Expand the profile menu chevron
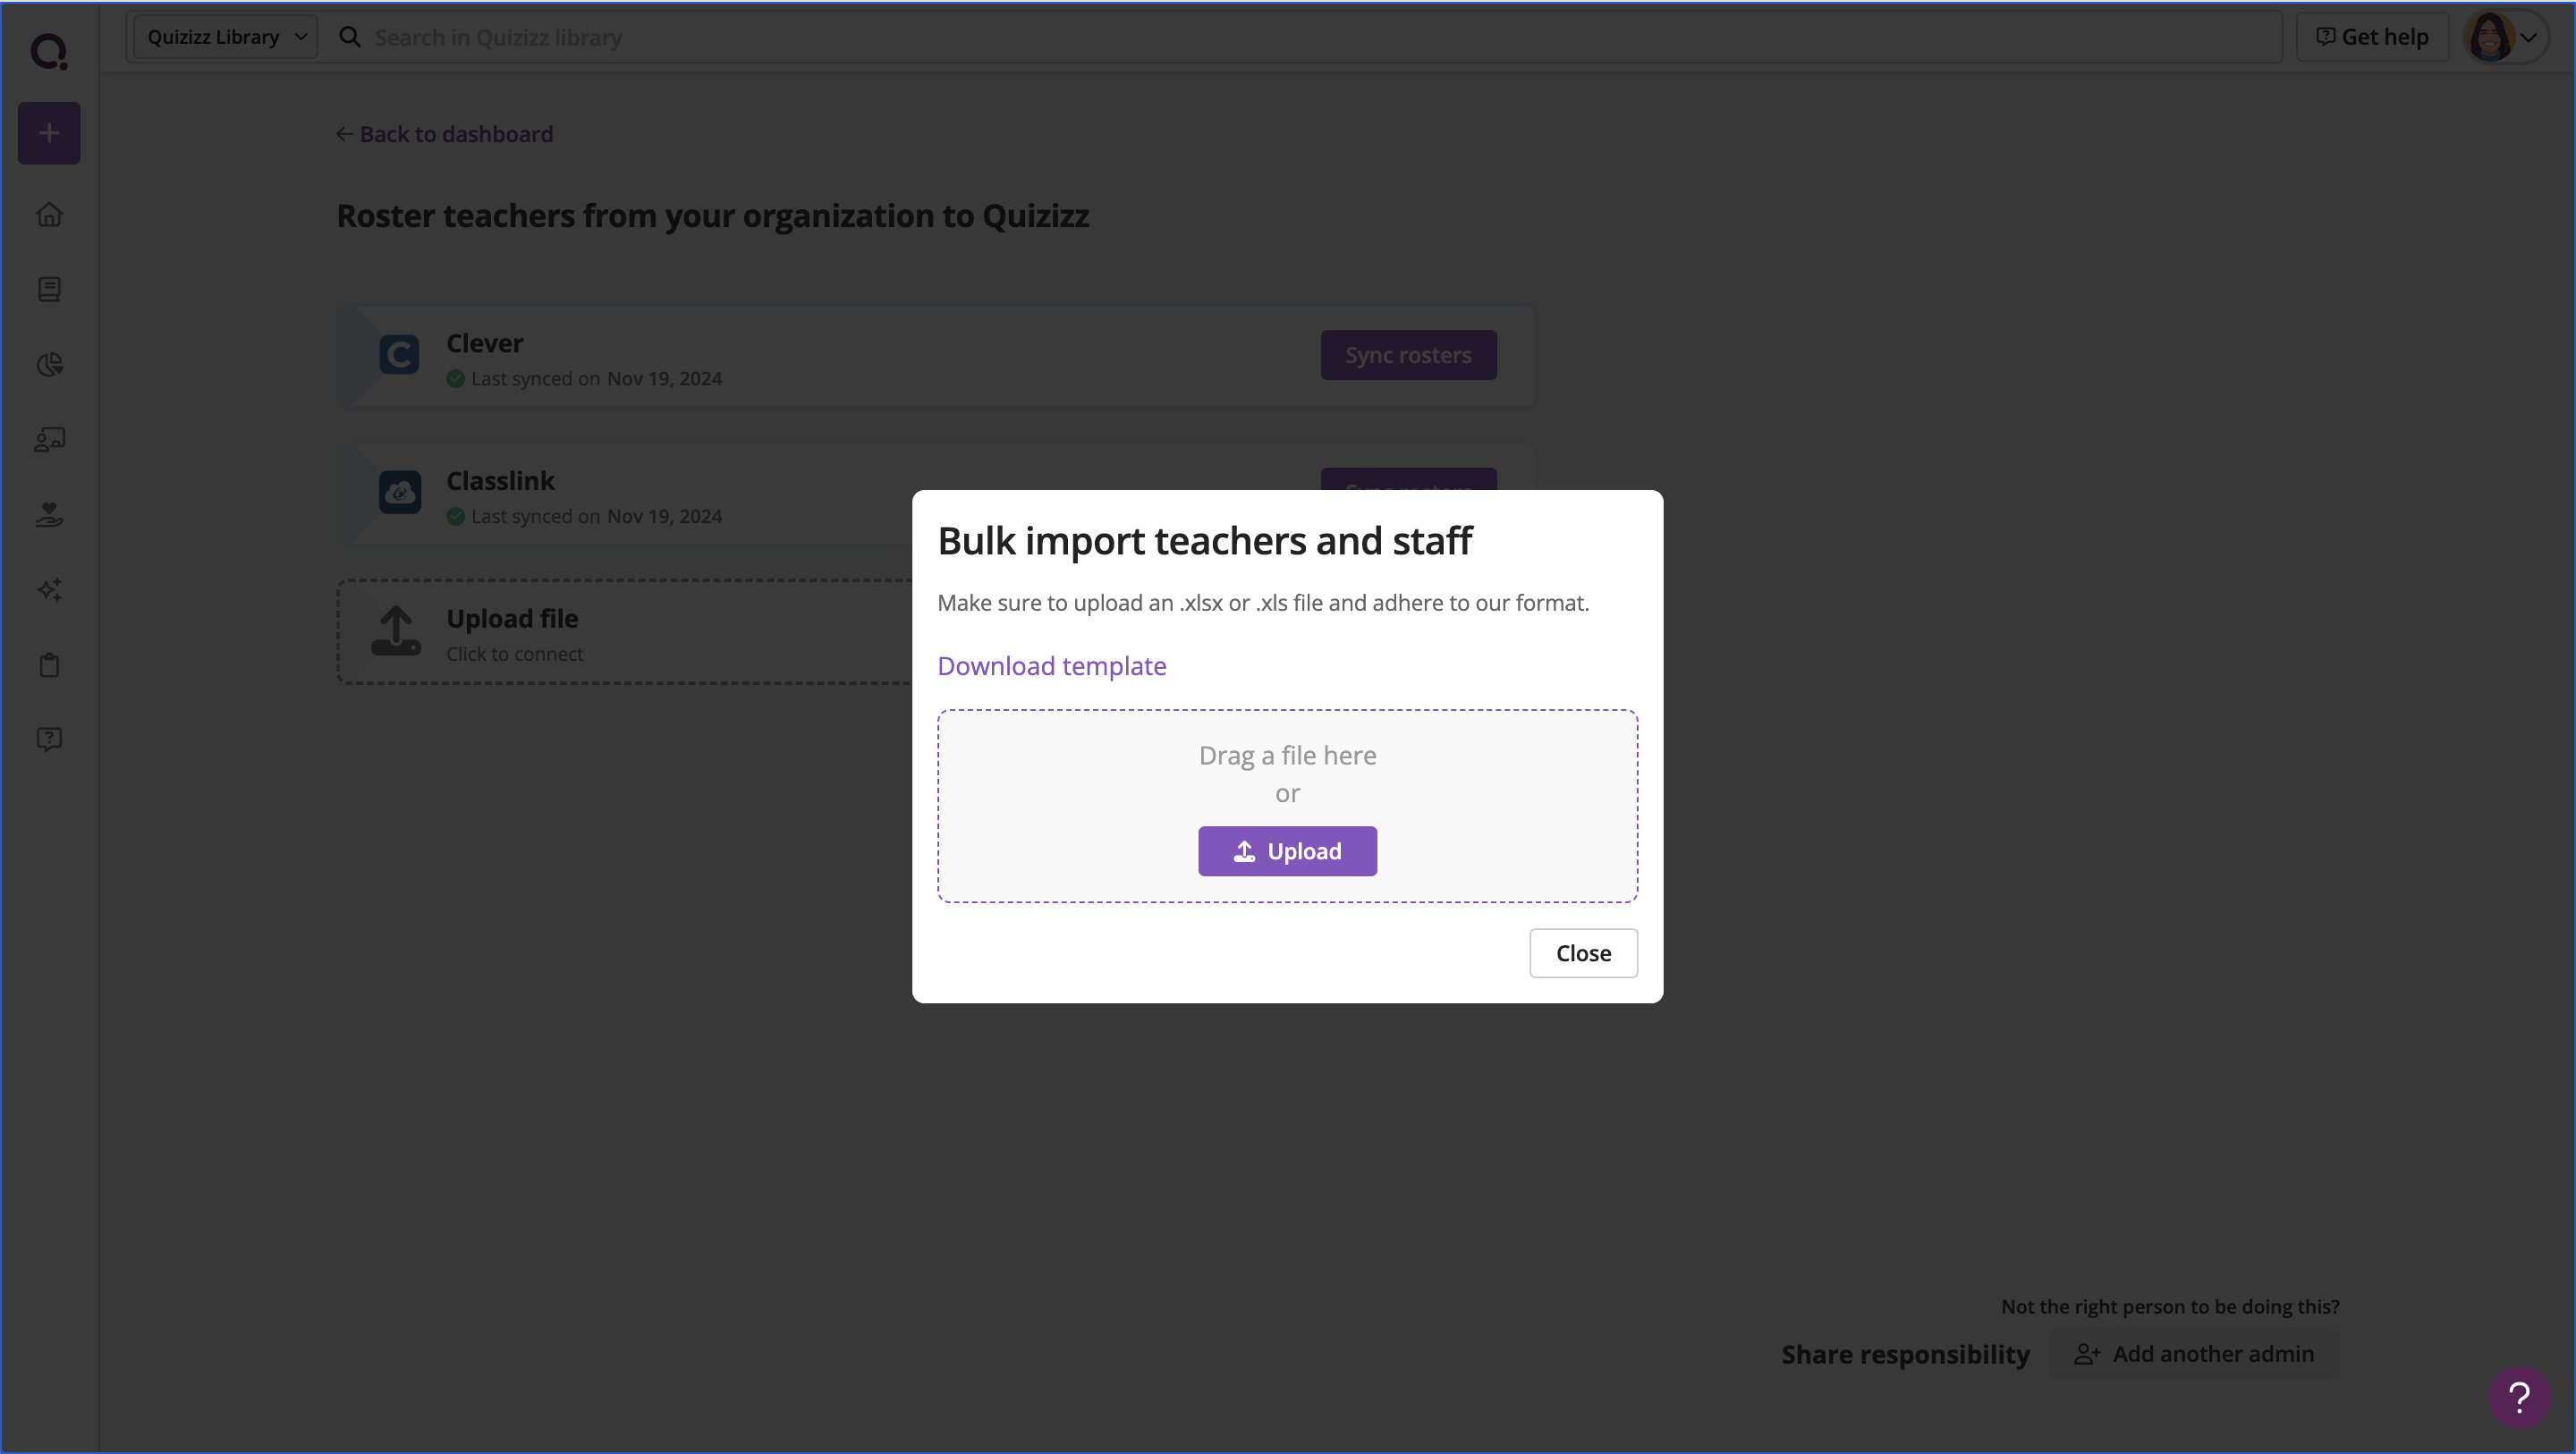The height and width of the screenshot is (1454, 2576). [x=2529, y=38]
